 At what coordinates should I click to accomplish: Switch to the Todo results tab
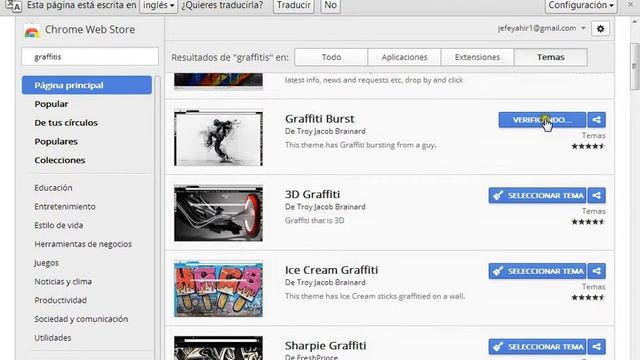point(331,57)
